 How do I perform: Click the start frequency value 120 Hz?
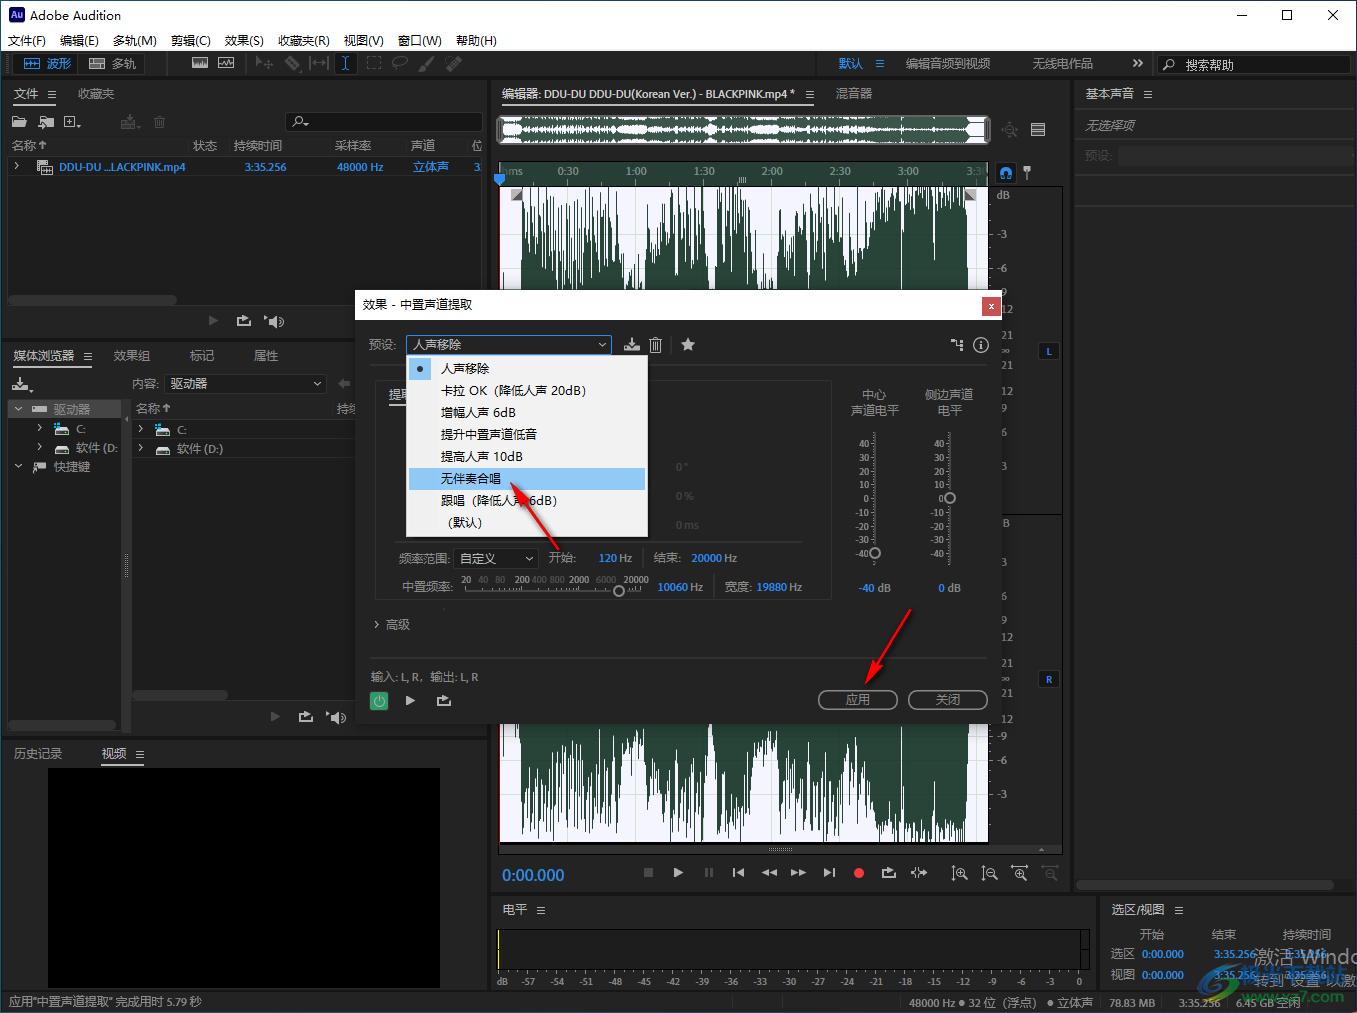click(x=615, y=558)
